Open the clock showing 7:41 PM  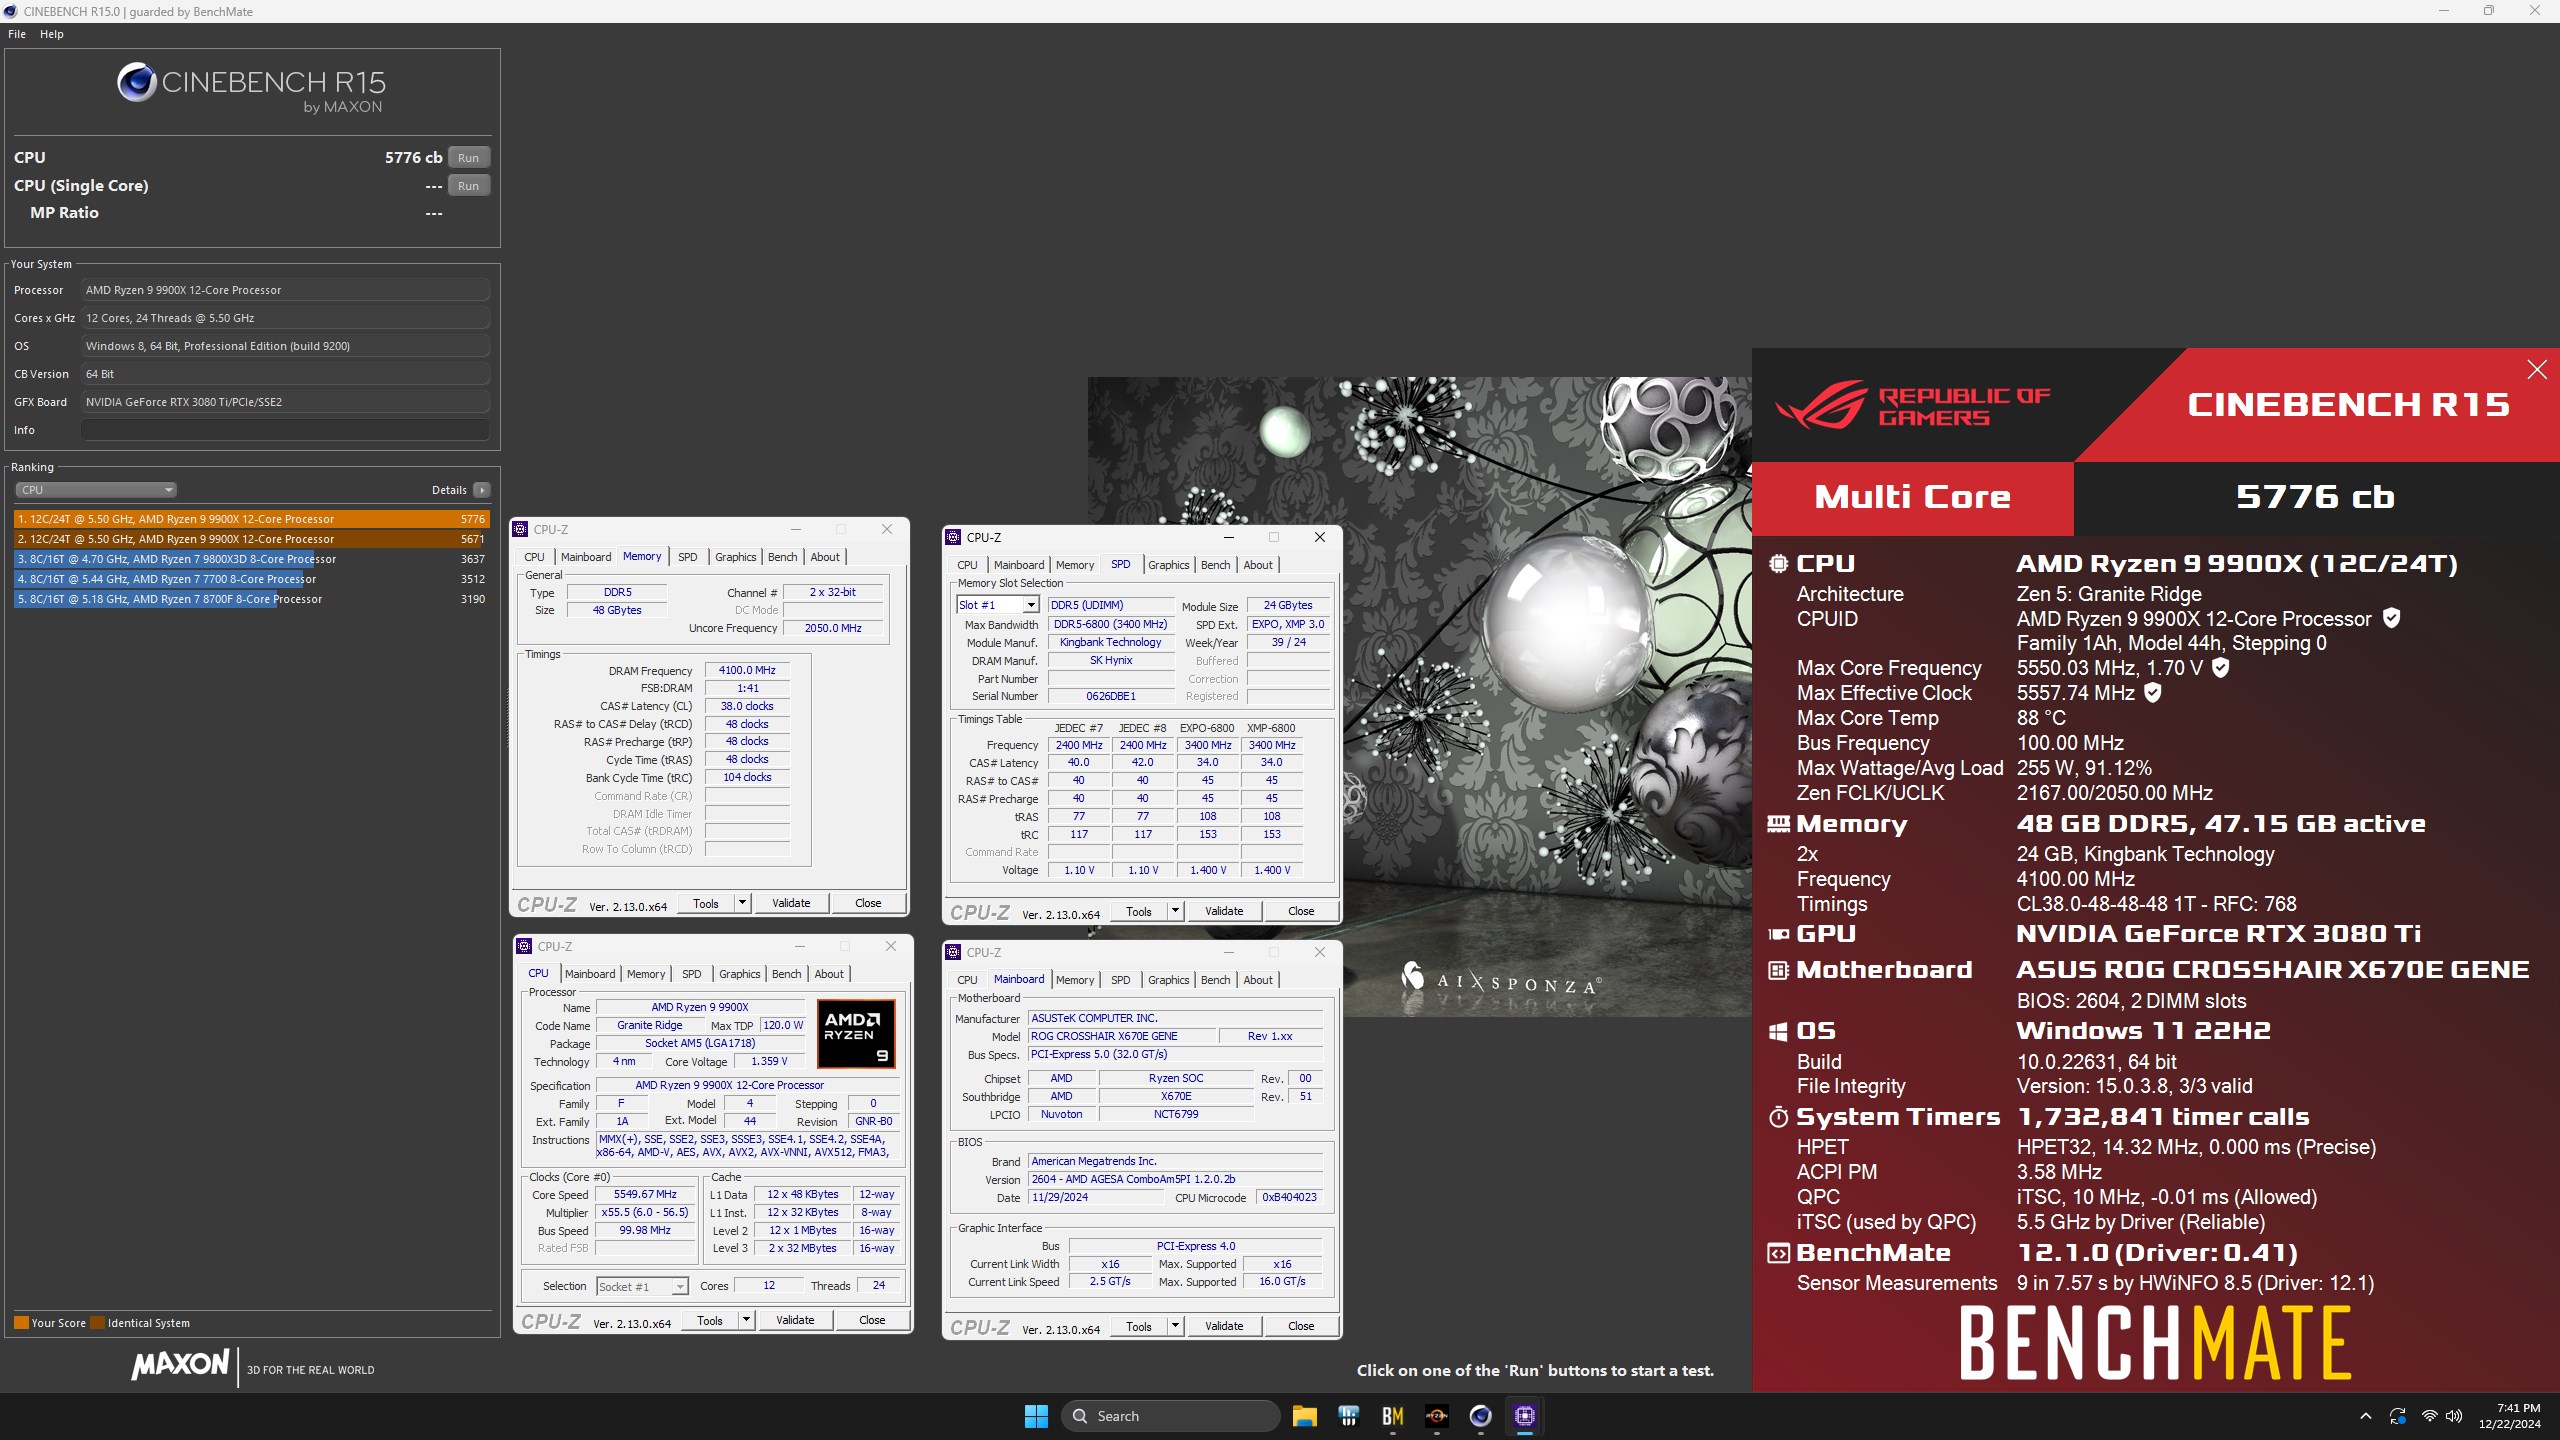click(x=2509, y=1416)
